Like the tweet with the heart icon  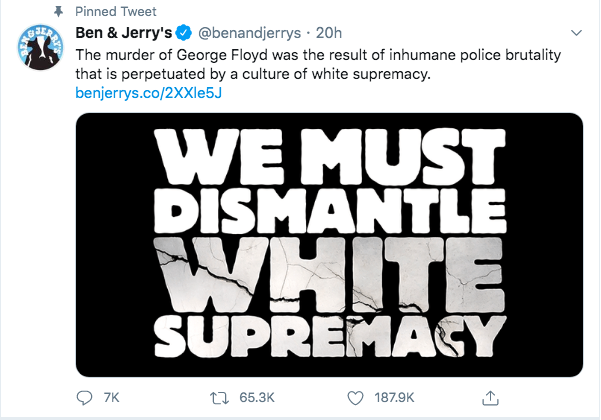click(354, 397)
